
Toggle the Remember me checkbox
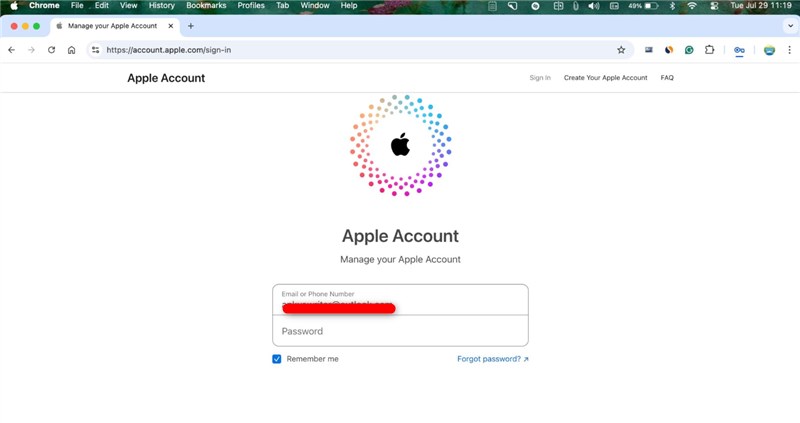(x=277, y=359)
